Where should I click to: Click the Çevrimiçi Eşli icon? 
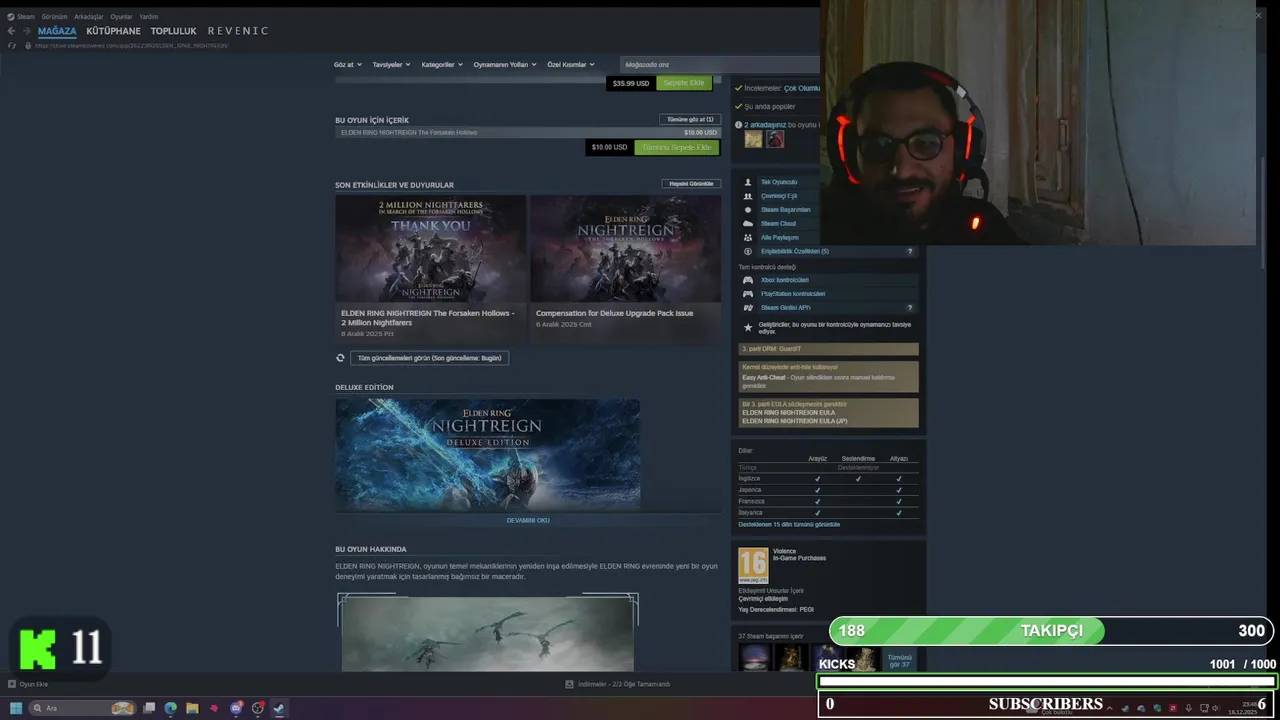748,196
